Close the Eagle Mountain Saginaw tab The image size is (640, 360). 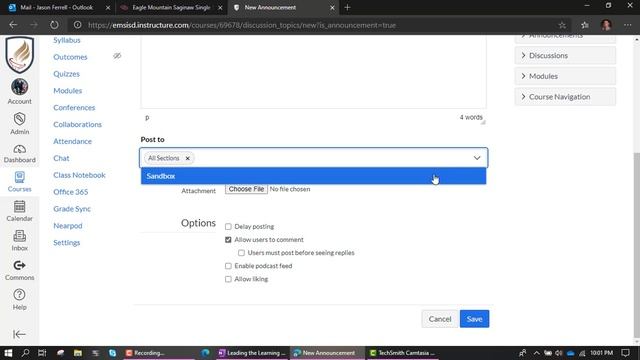[x=220, y=7]
